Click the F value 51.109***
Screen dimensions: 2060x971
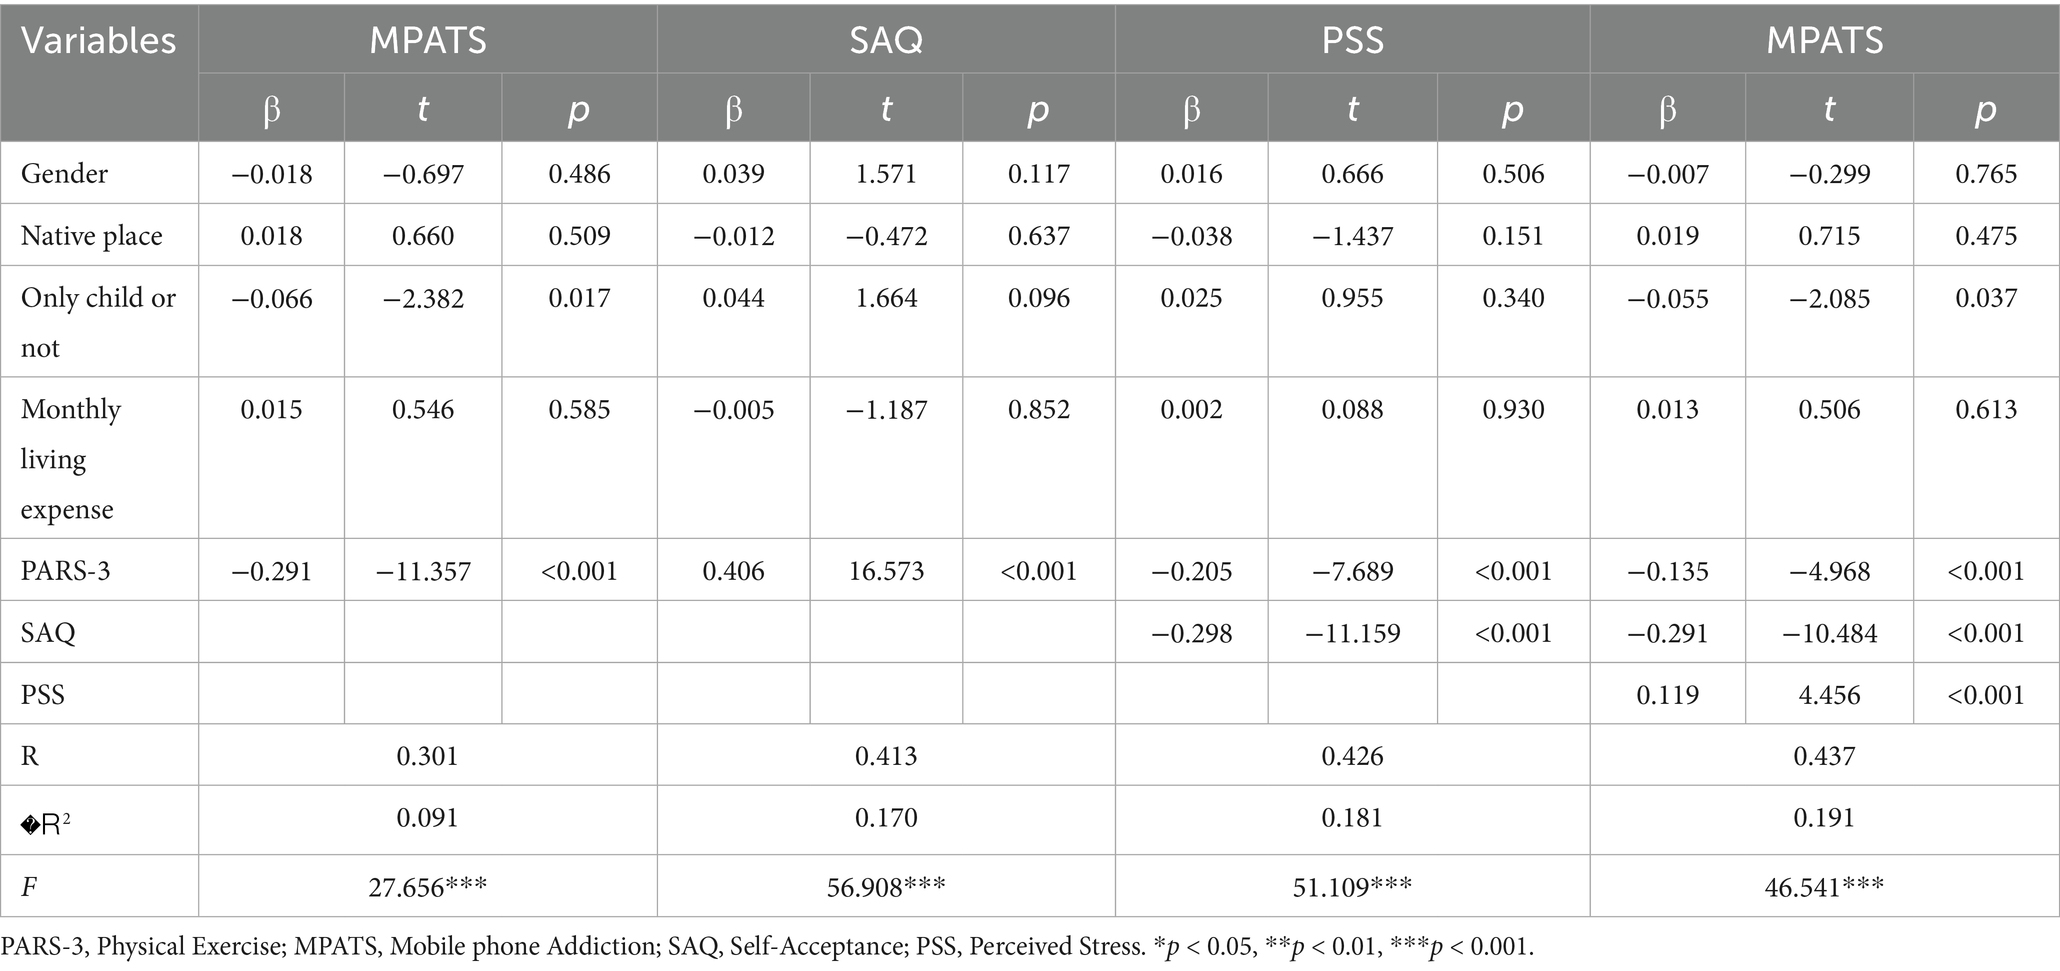coord(1352,887)
